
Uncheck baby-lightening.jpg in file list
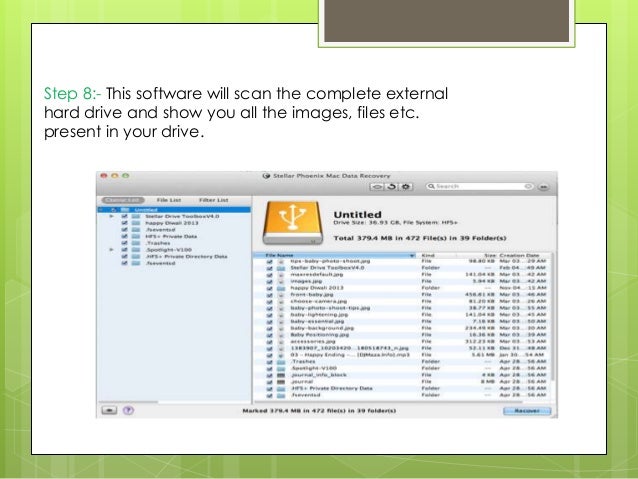pos(269,315)
